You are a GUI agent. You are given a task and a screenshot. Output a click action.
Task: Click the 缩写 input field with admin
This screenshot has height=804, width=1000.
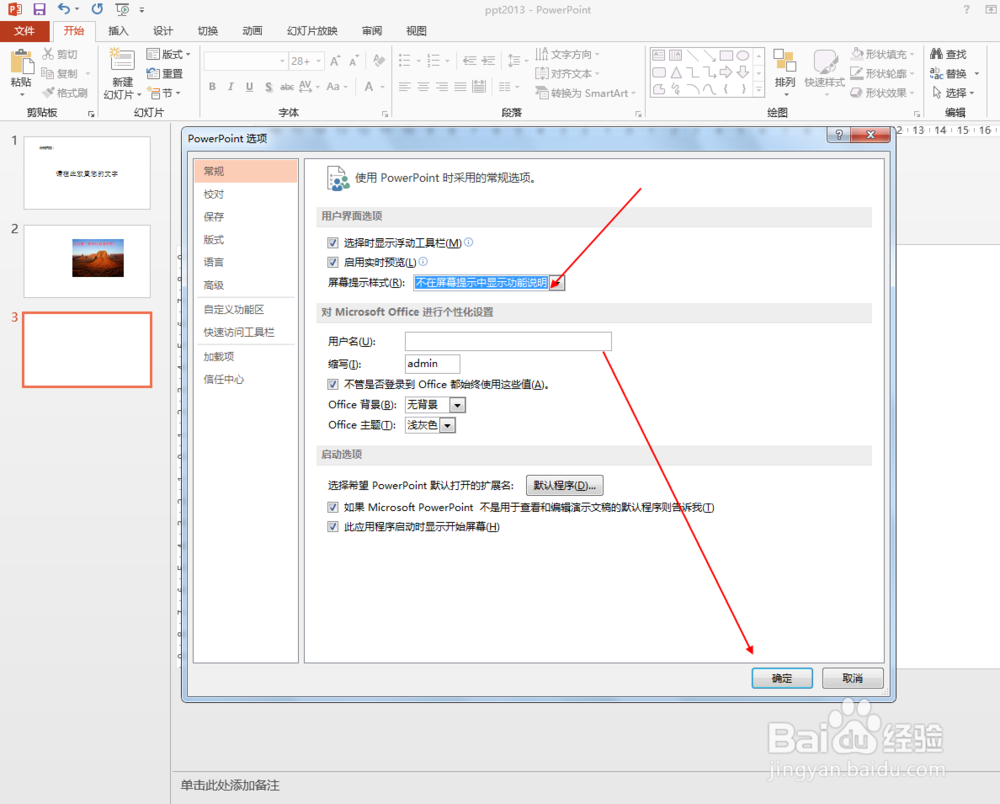[x=432, y=363]
